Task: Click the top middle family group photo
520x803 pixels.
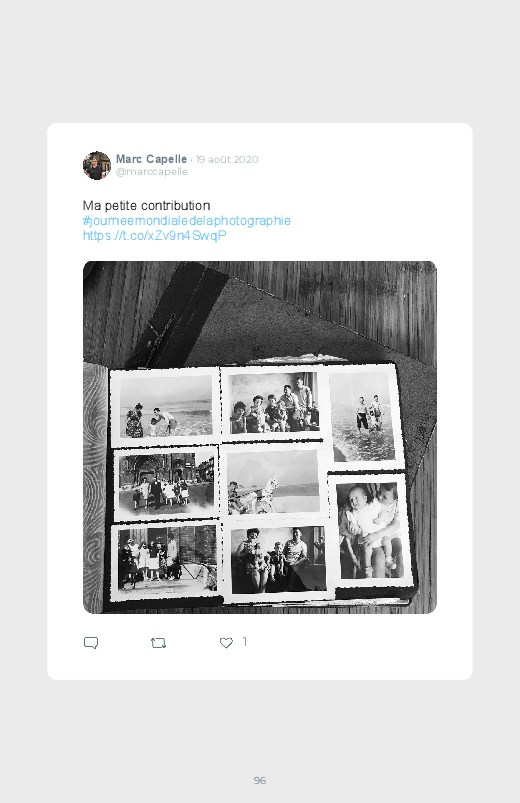Action: coord(274,404)
